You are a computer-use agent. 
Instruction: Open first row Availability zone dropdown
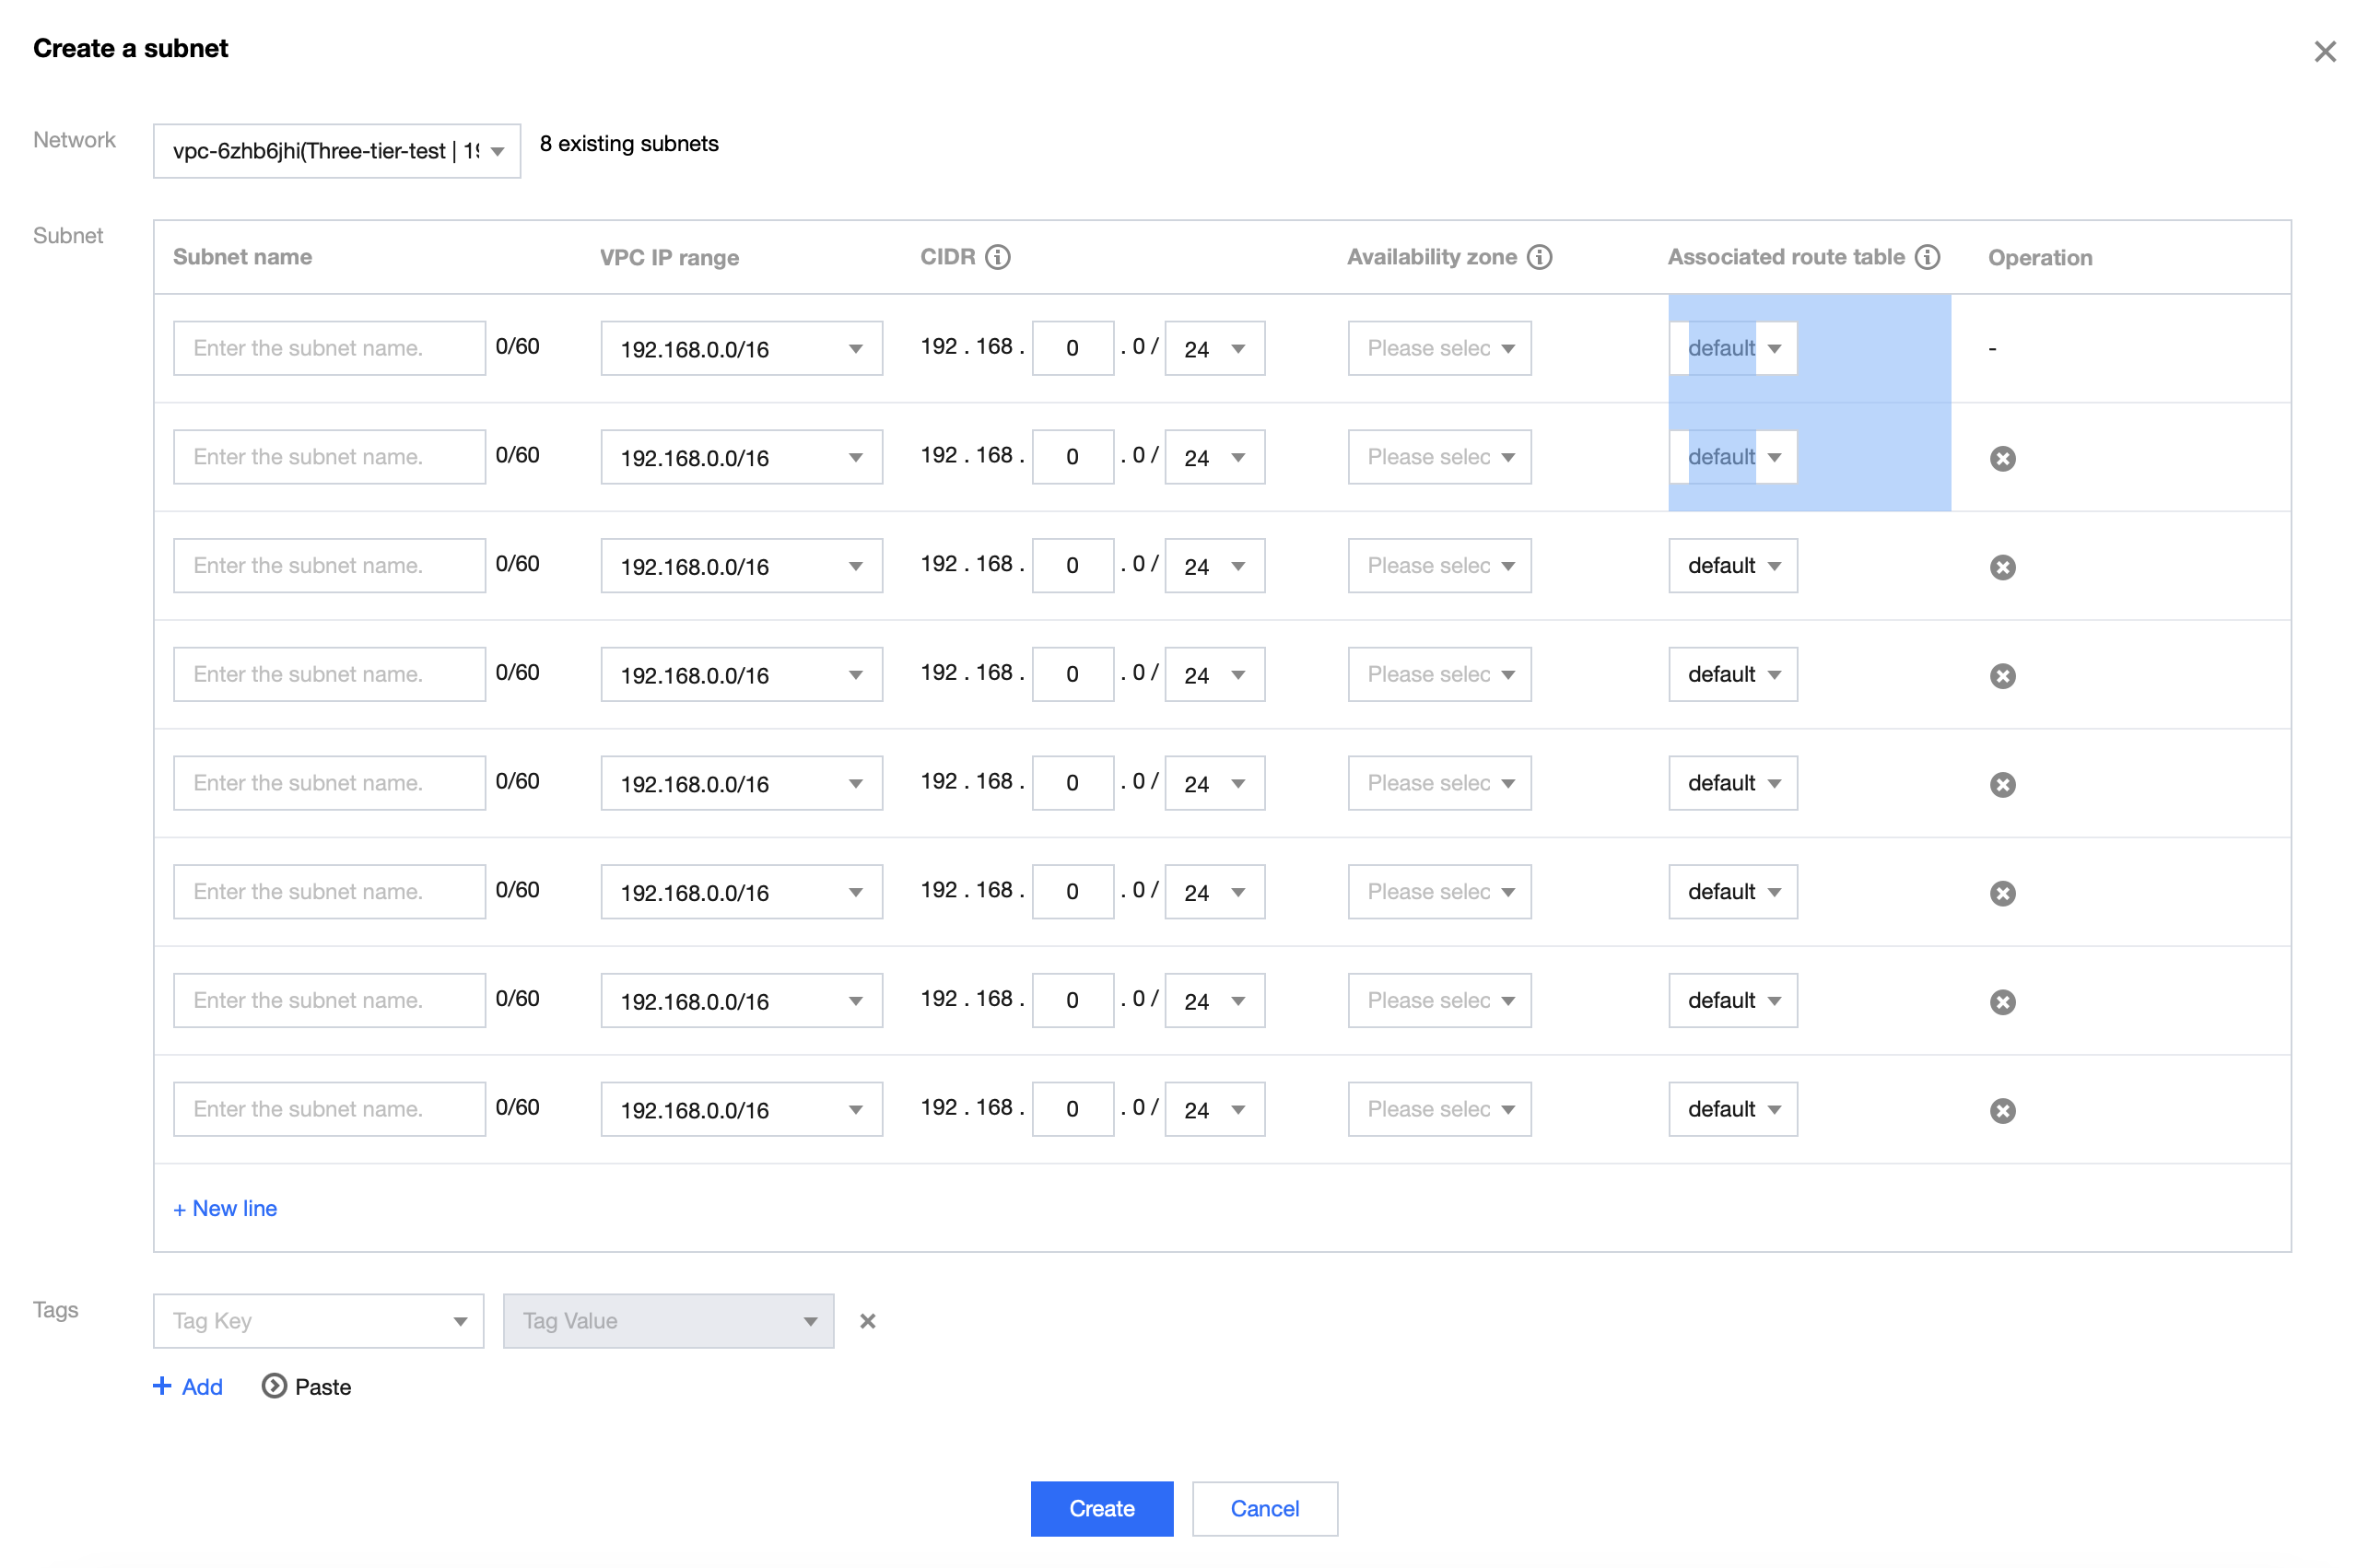[1438, 348]
